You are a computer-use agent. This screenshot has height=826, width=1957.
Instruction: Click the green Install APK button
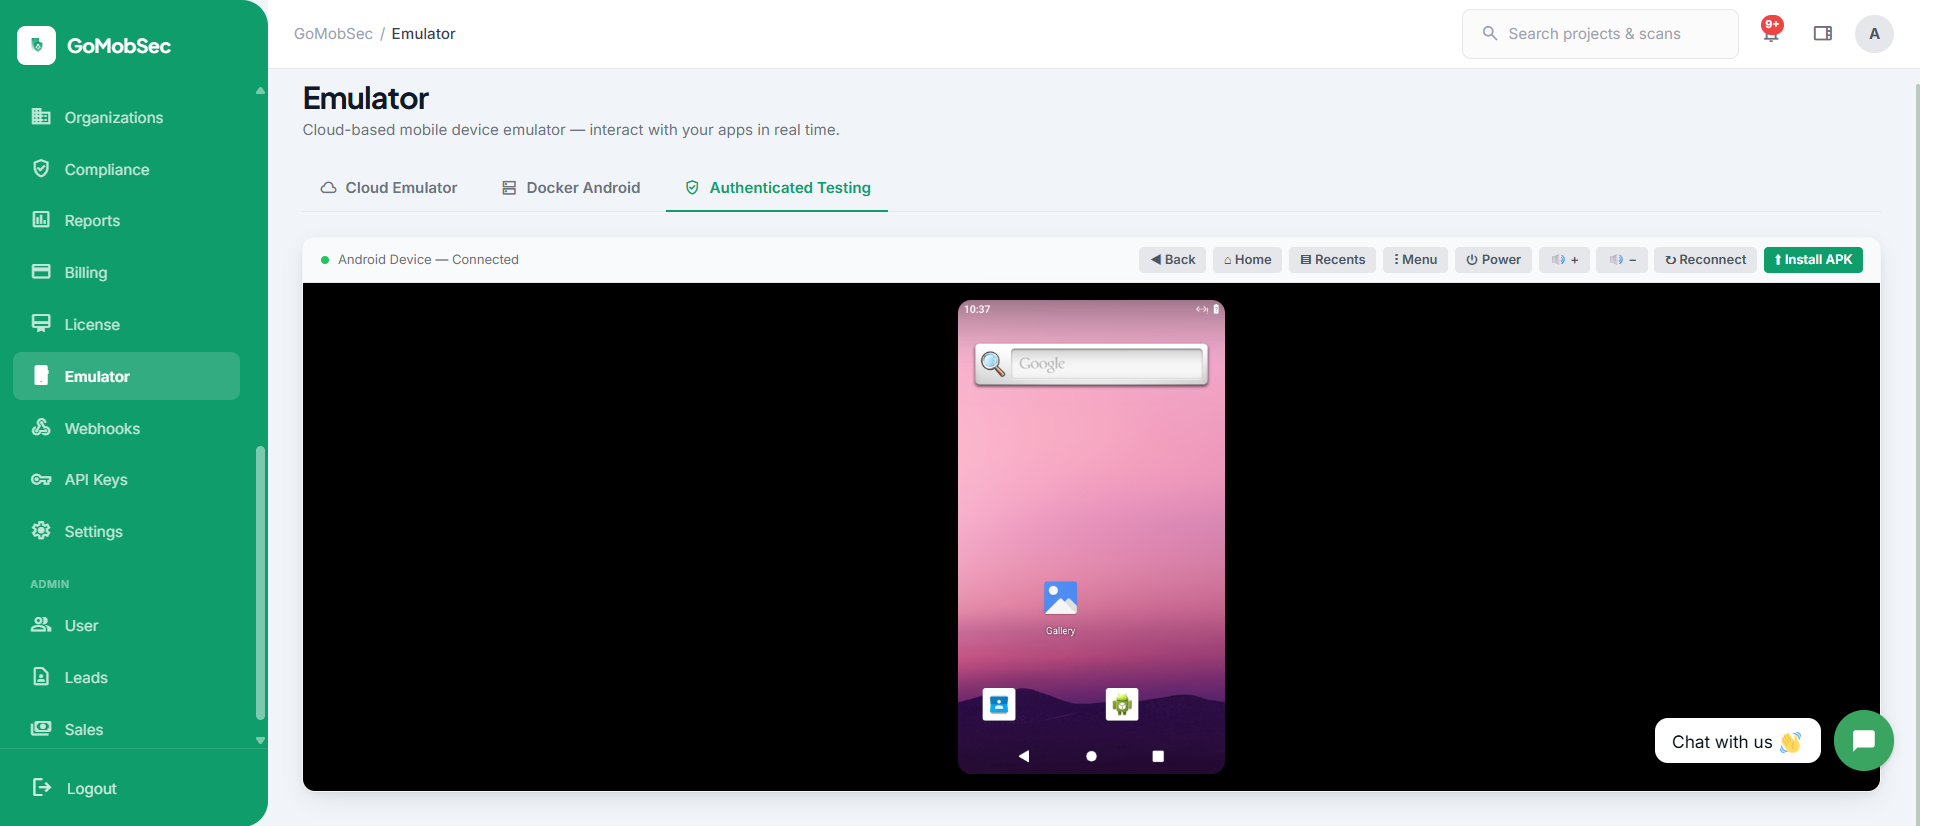click(x=1814, y=259)
